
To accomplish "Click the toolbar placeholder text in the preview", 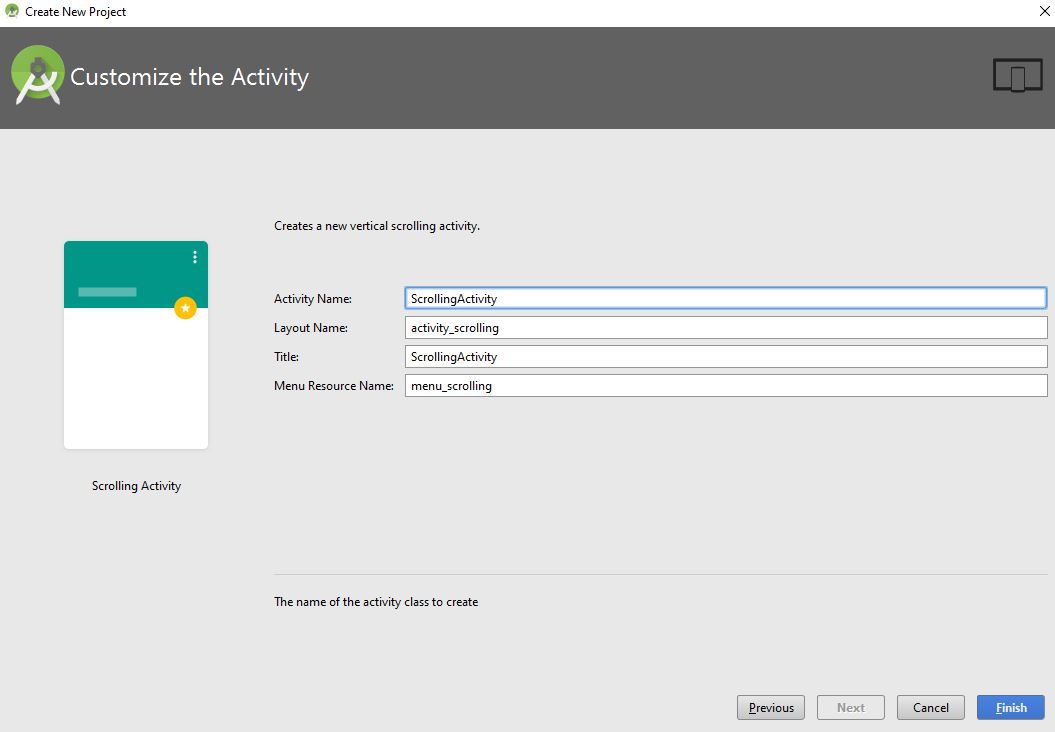I will (106, 292).
